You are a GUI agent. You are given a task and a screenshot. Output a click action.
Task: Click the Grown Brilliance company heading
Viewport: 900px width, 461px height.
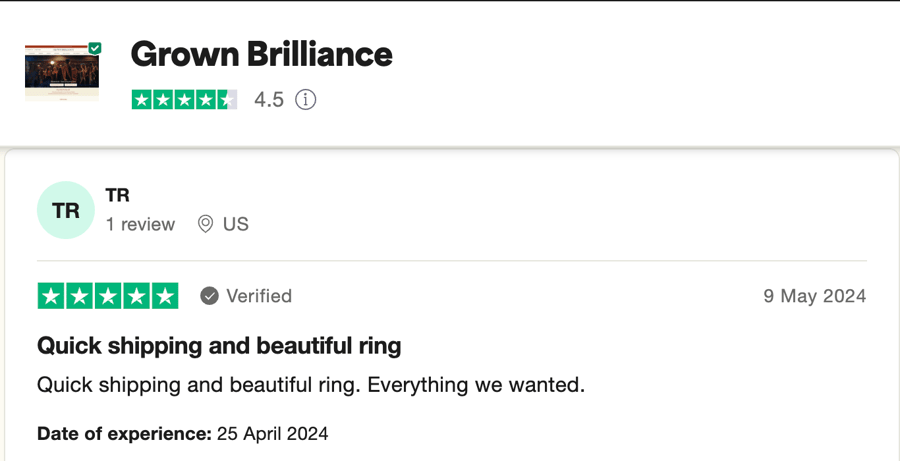[x=262, y=54]
